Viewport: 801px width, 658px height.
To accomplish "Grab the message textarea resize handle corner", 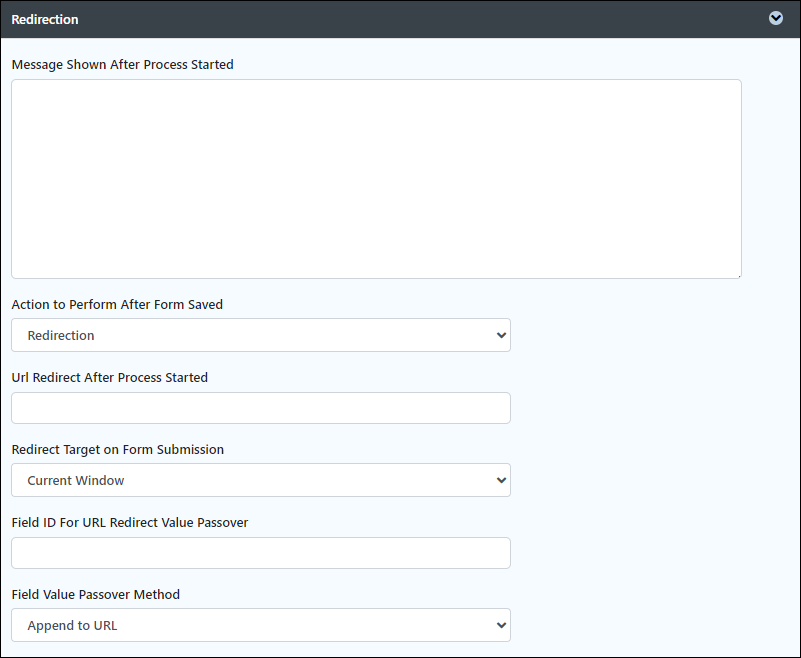I will [x=739, y=276].
